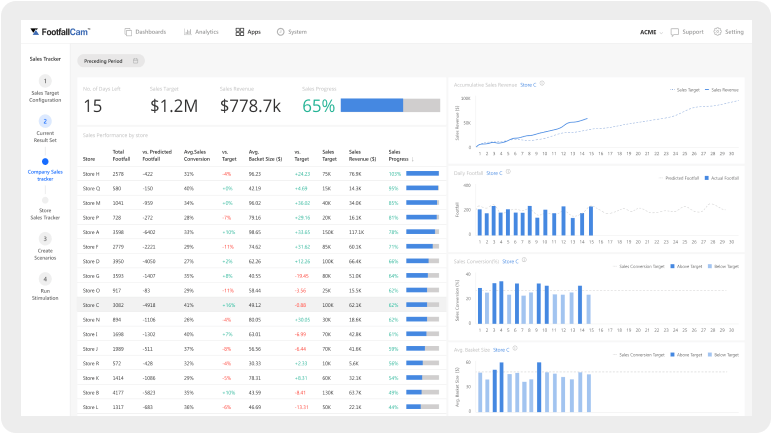Toggle Sales Target legend in revenue chart
Image resolution: width=772 pixels, height=434 pixels.
(x=685, y=90)
